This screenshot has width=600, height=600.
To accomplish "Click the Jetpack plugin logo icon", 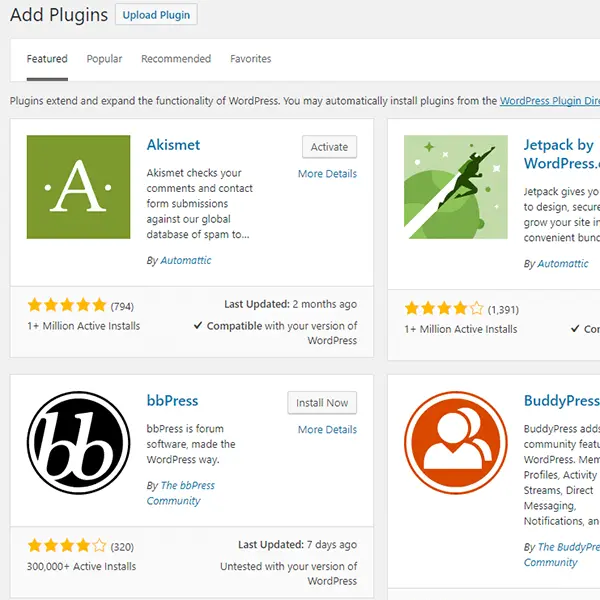I will coord(455,187).
